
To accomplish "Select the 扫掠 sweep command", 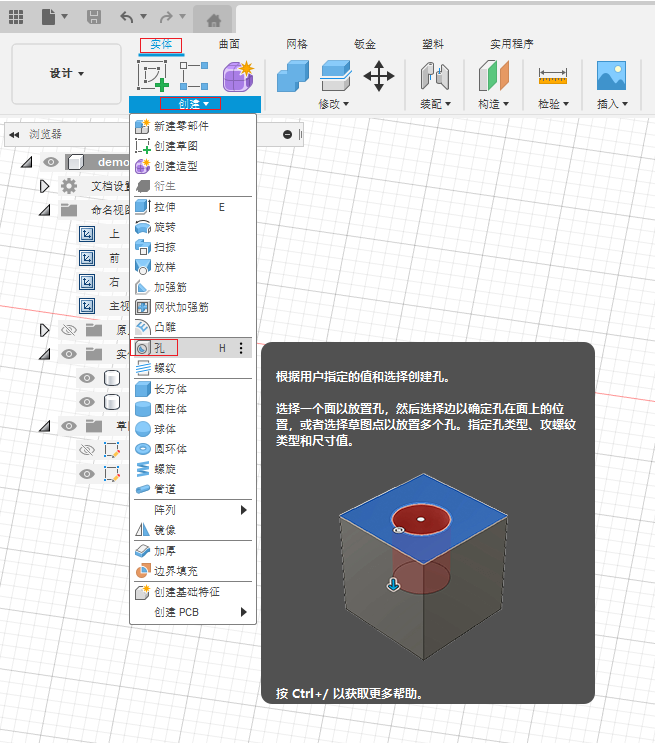I will point(193,247).
